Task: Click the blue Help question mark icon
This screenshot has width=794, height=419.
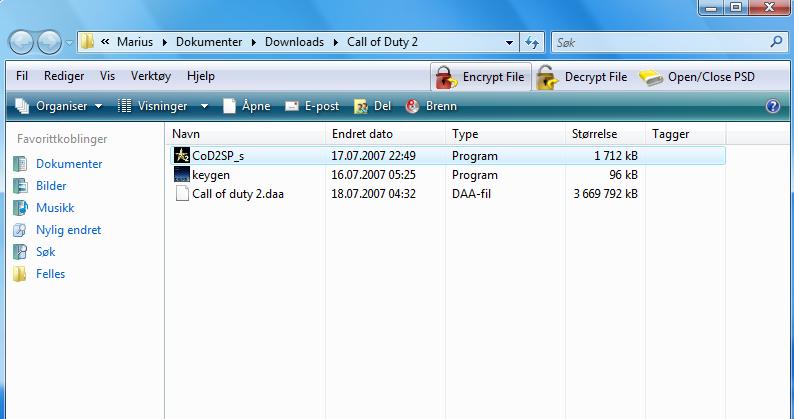Action: [x=773, y=106]
